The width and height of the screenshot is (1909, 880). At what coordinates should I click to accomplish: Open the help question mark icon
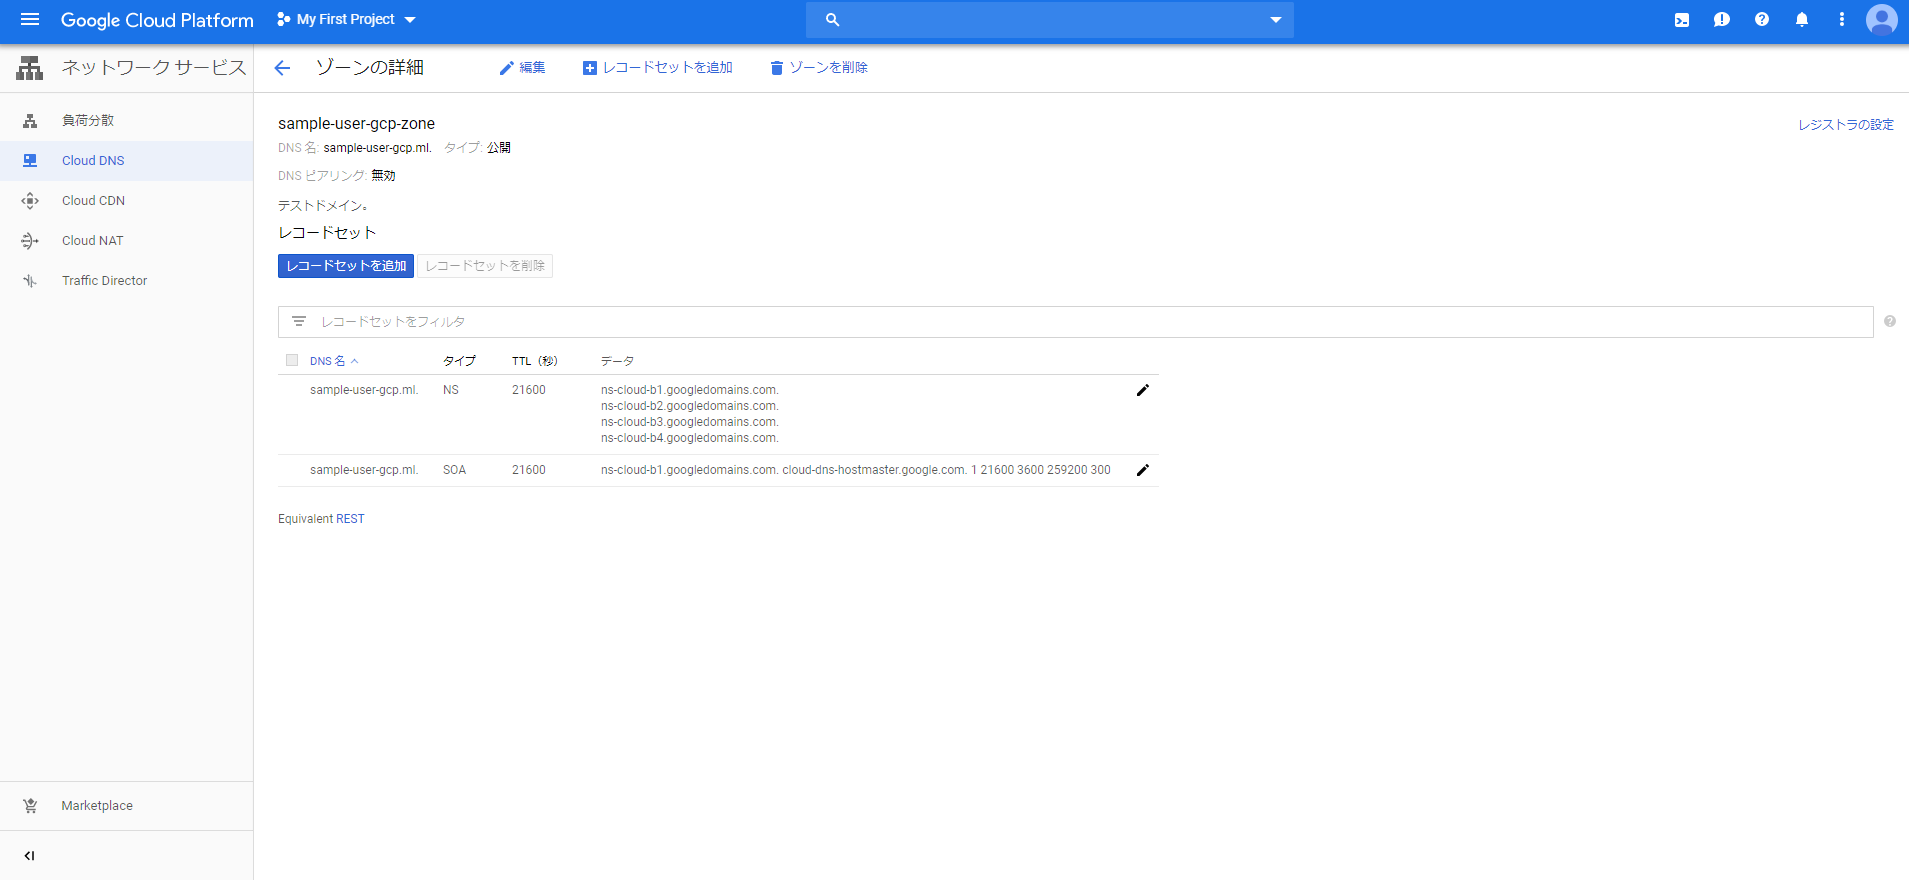click(1762, 19)
